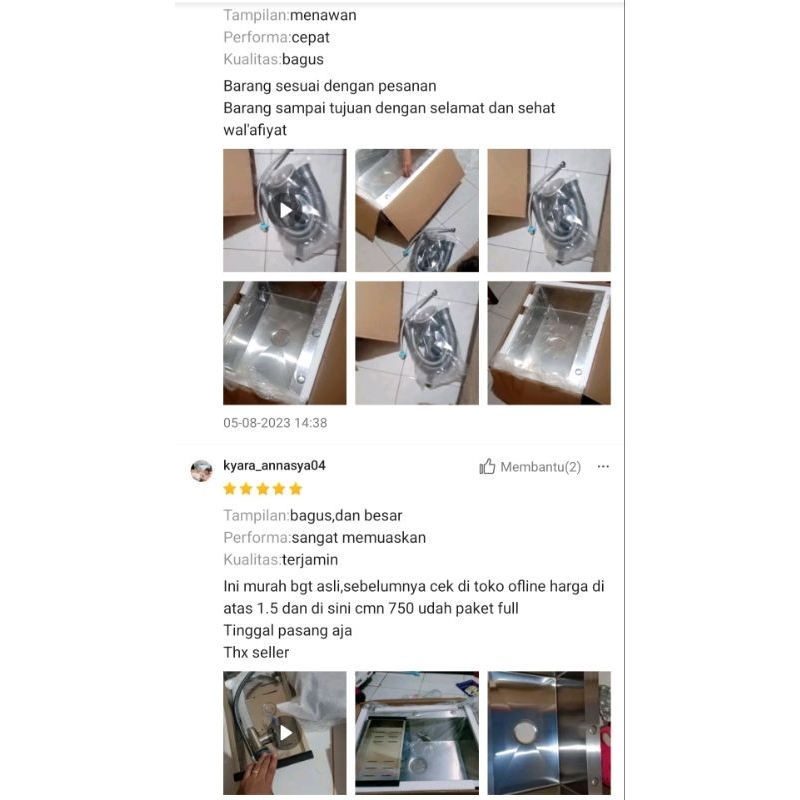Like kyara_annasya04's review with thumbs-up icon
The image size is (800, 800).
(x=487, y=466)
